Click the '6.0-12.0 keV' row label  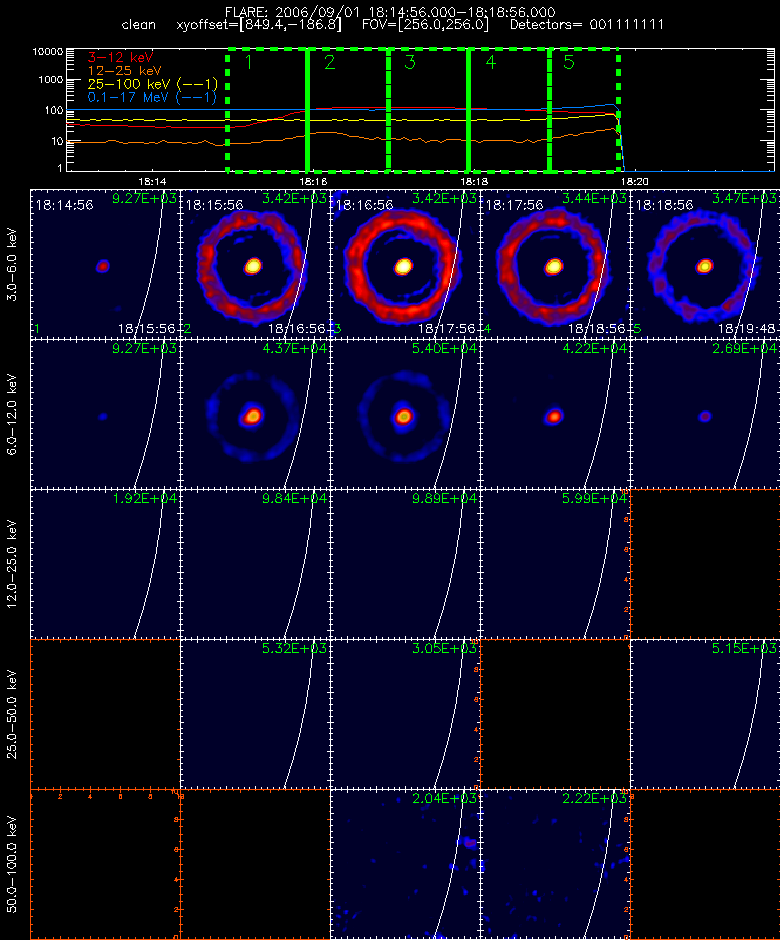(x=12, y=414)
